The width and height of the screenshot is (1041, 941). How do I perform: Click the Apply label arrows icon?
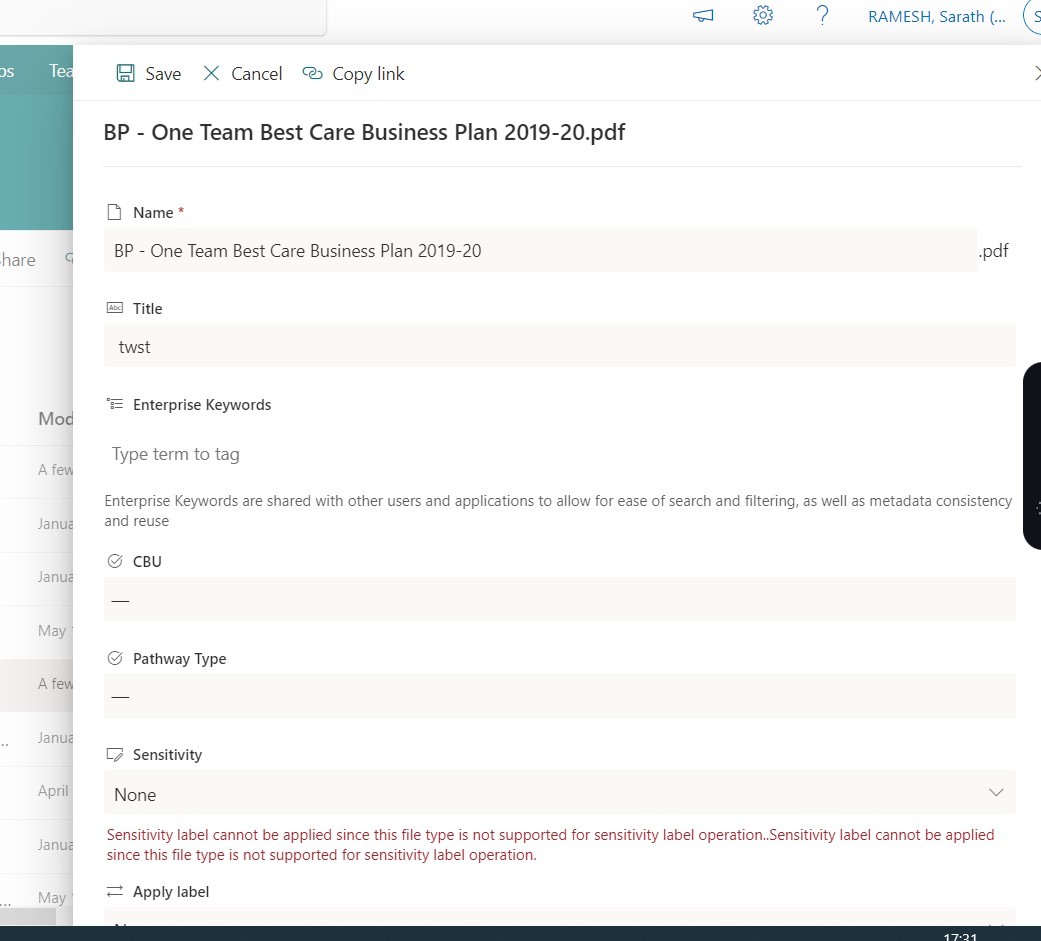[x=115, y=891]
